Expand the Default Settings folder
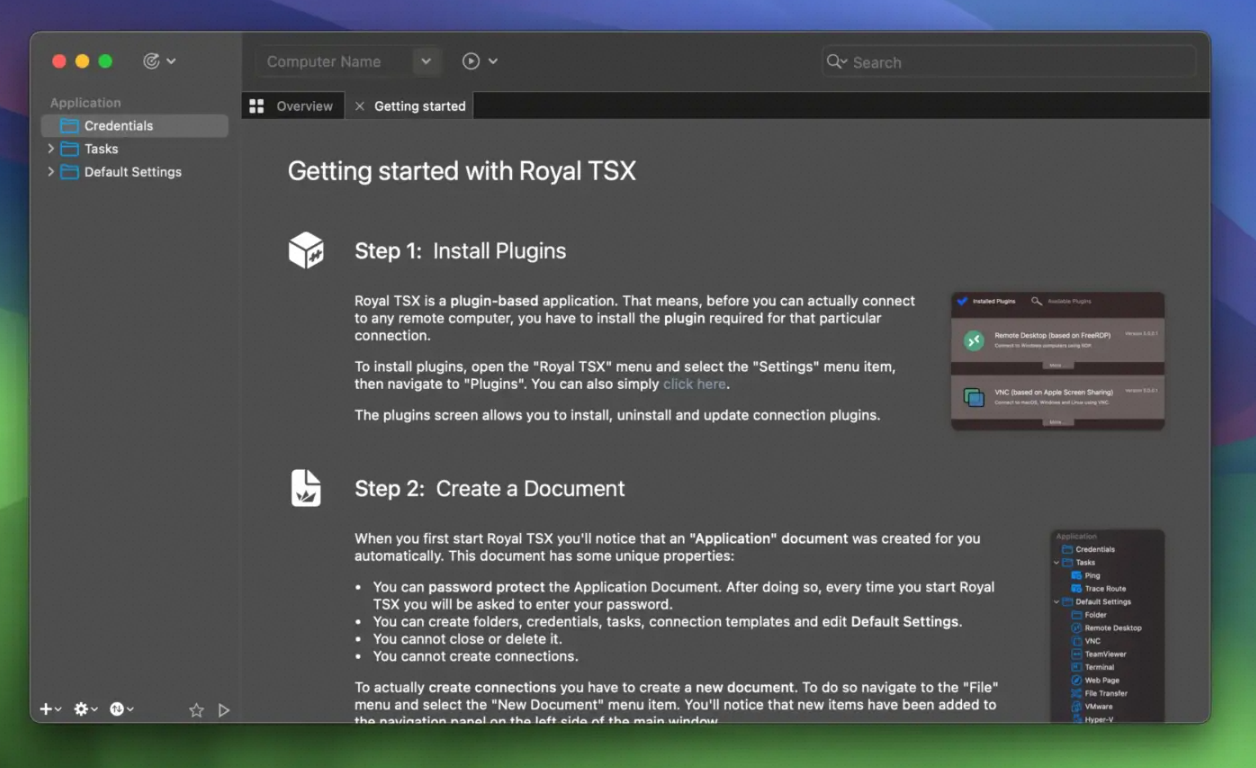 click(x=51, y=172)
